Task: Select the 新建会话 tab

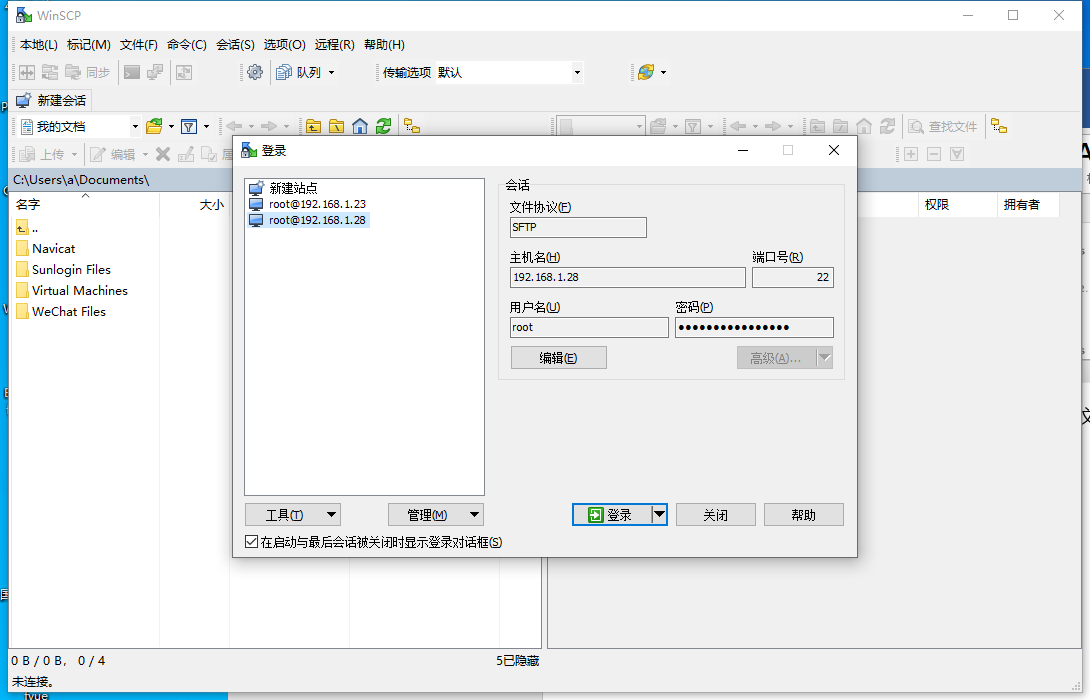Action: [x=52, y=101]
